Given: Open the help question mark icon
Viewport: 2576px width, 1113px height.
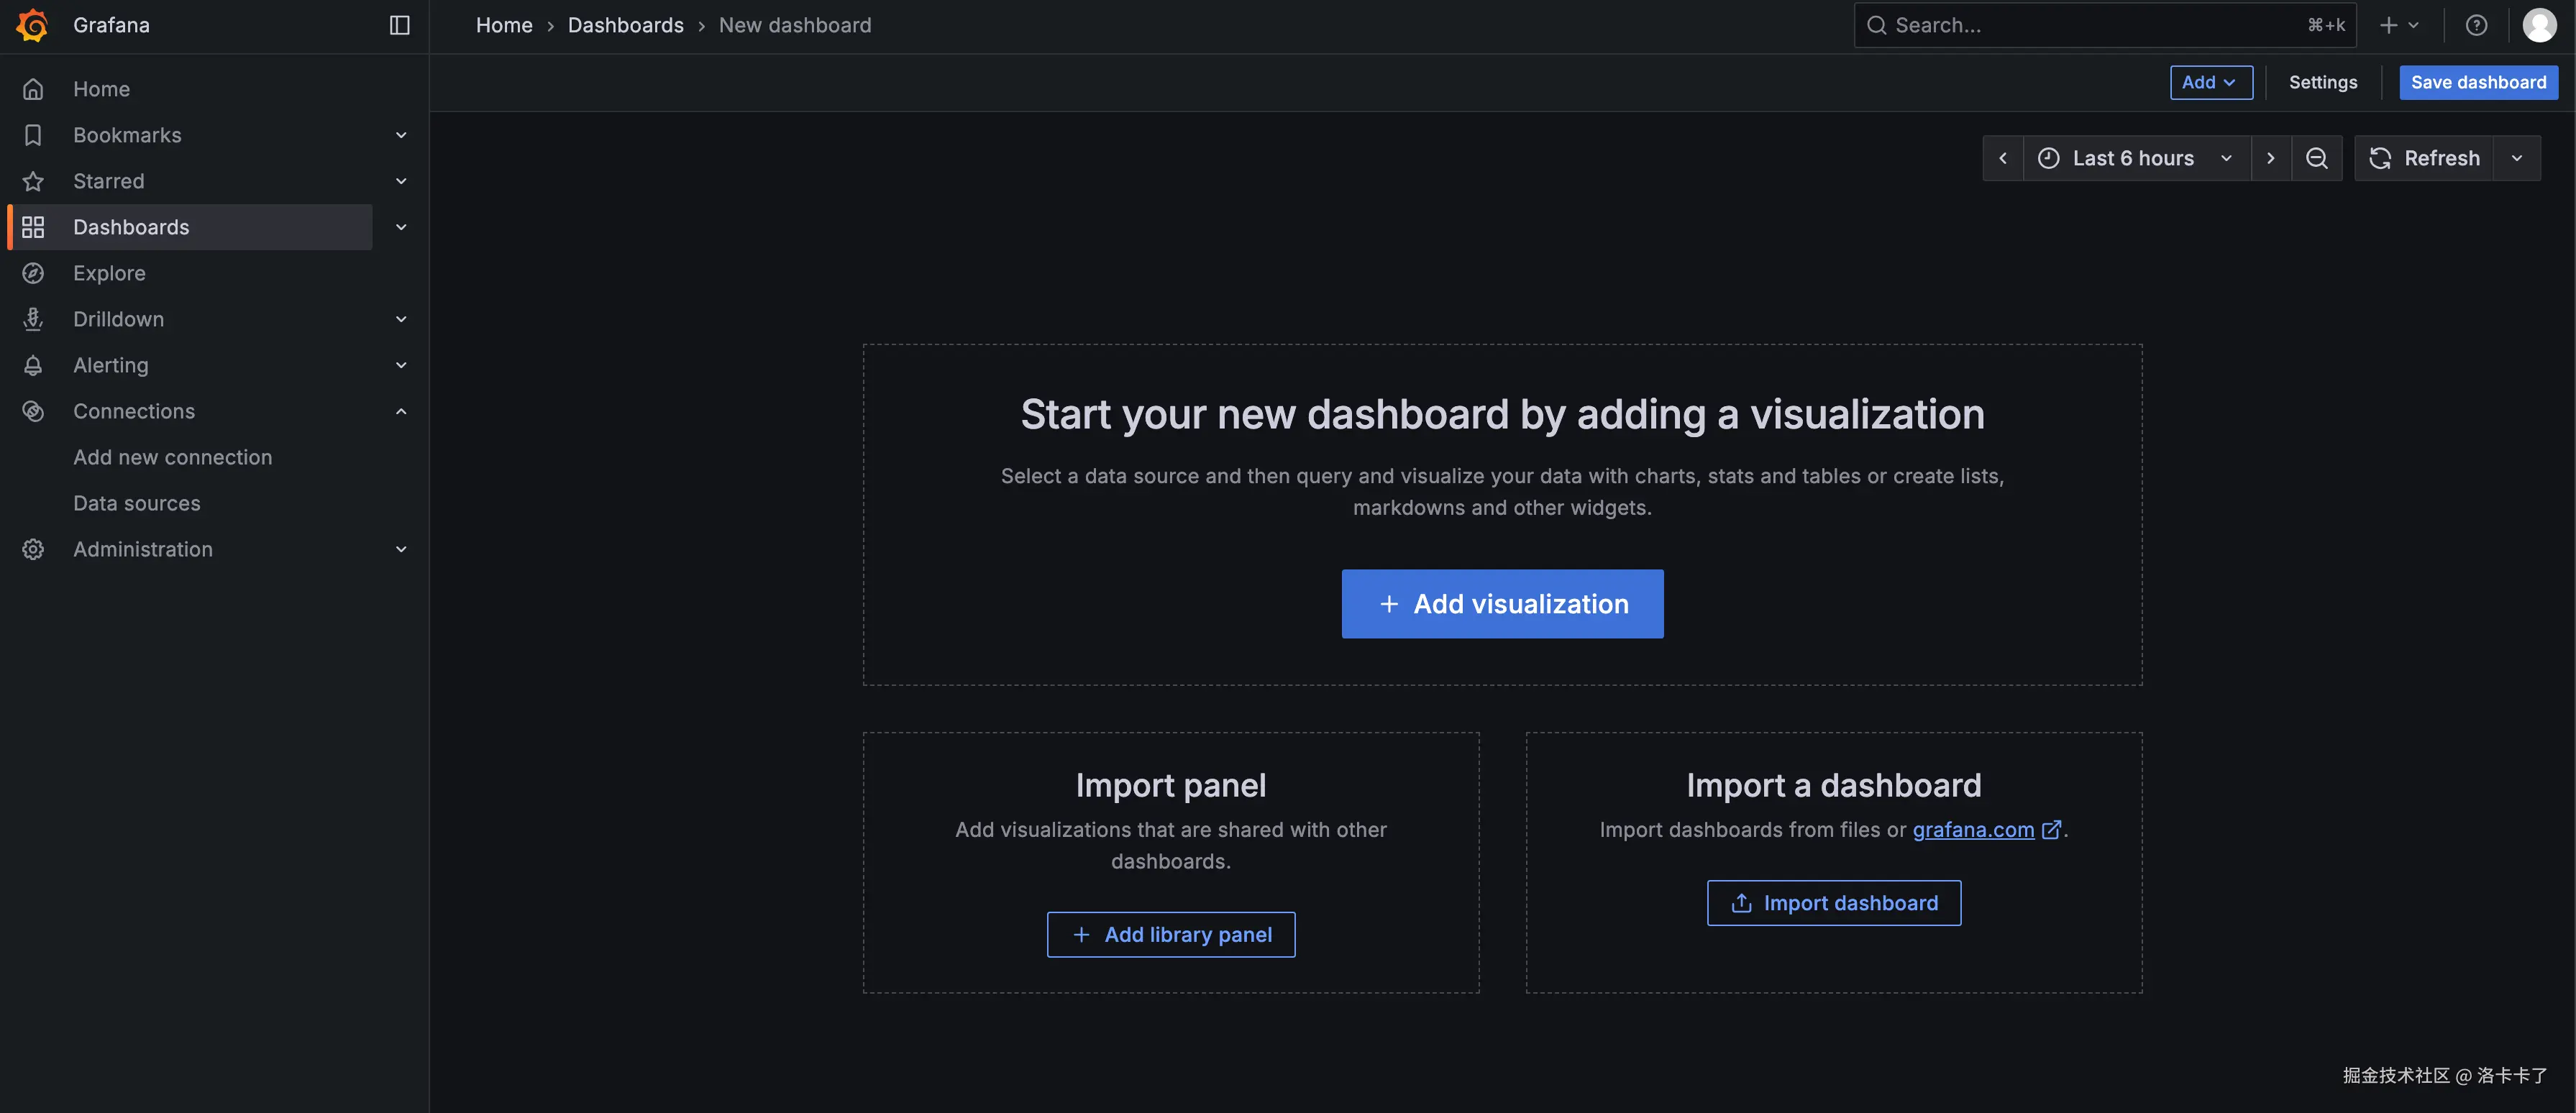Looking at the screenshot, I should (2475, 25).
